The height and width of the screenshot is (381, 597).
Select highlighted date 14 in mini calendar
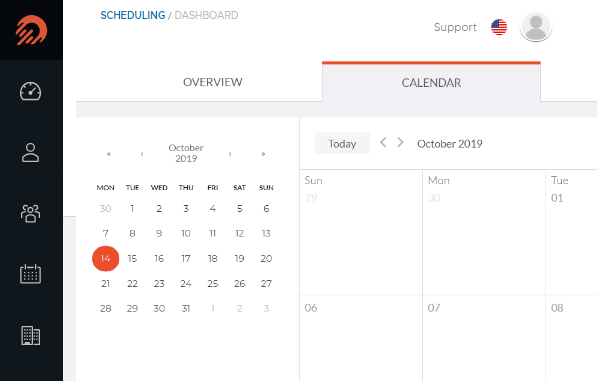(105, 258)
